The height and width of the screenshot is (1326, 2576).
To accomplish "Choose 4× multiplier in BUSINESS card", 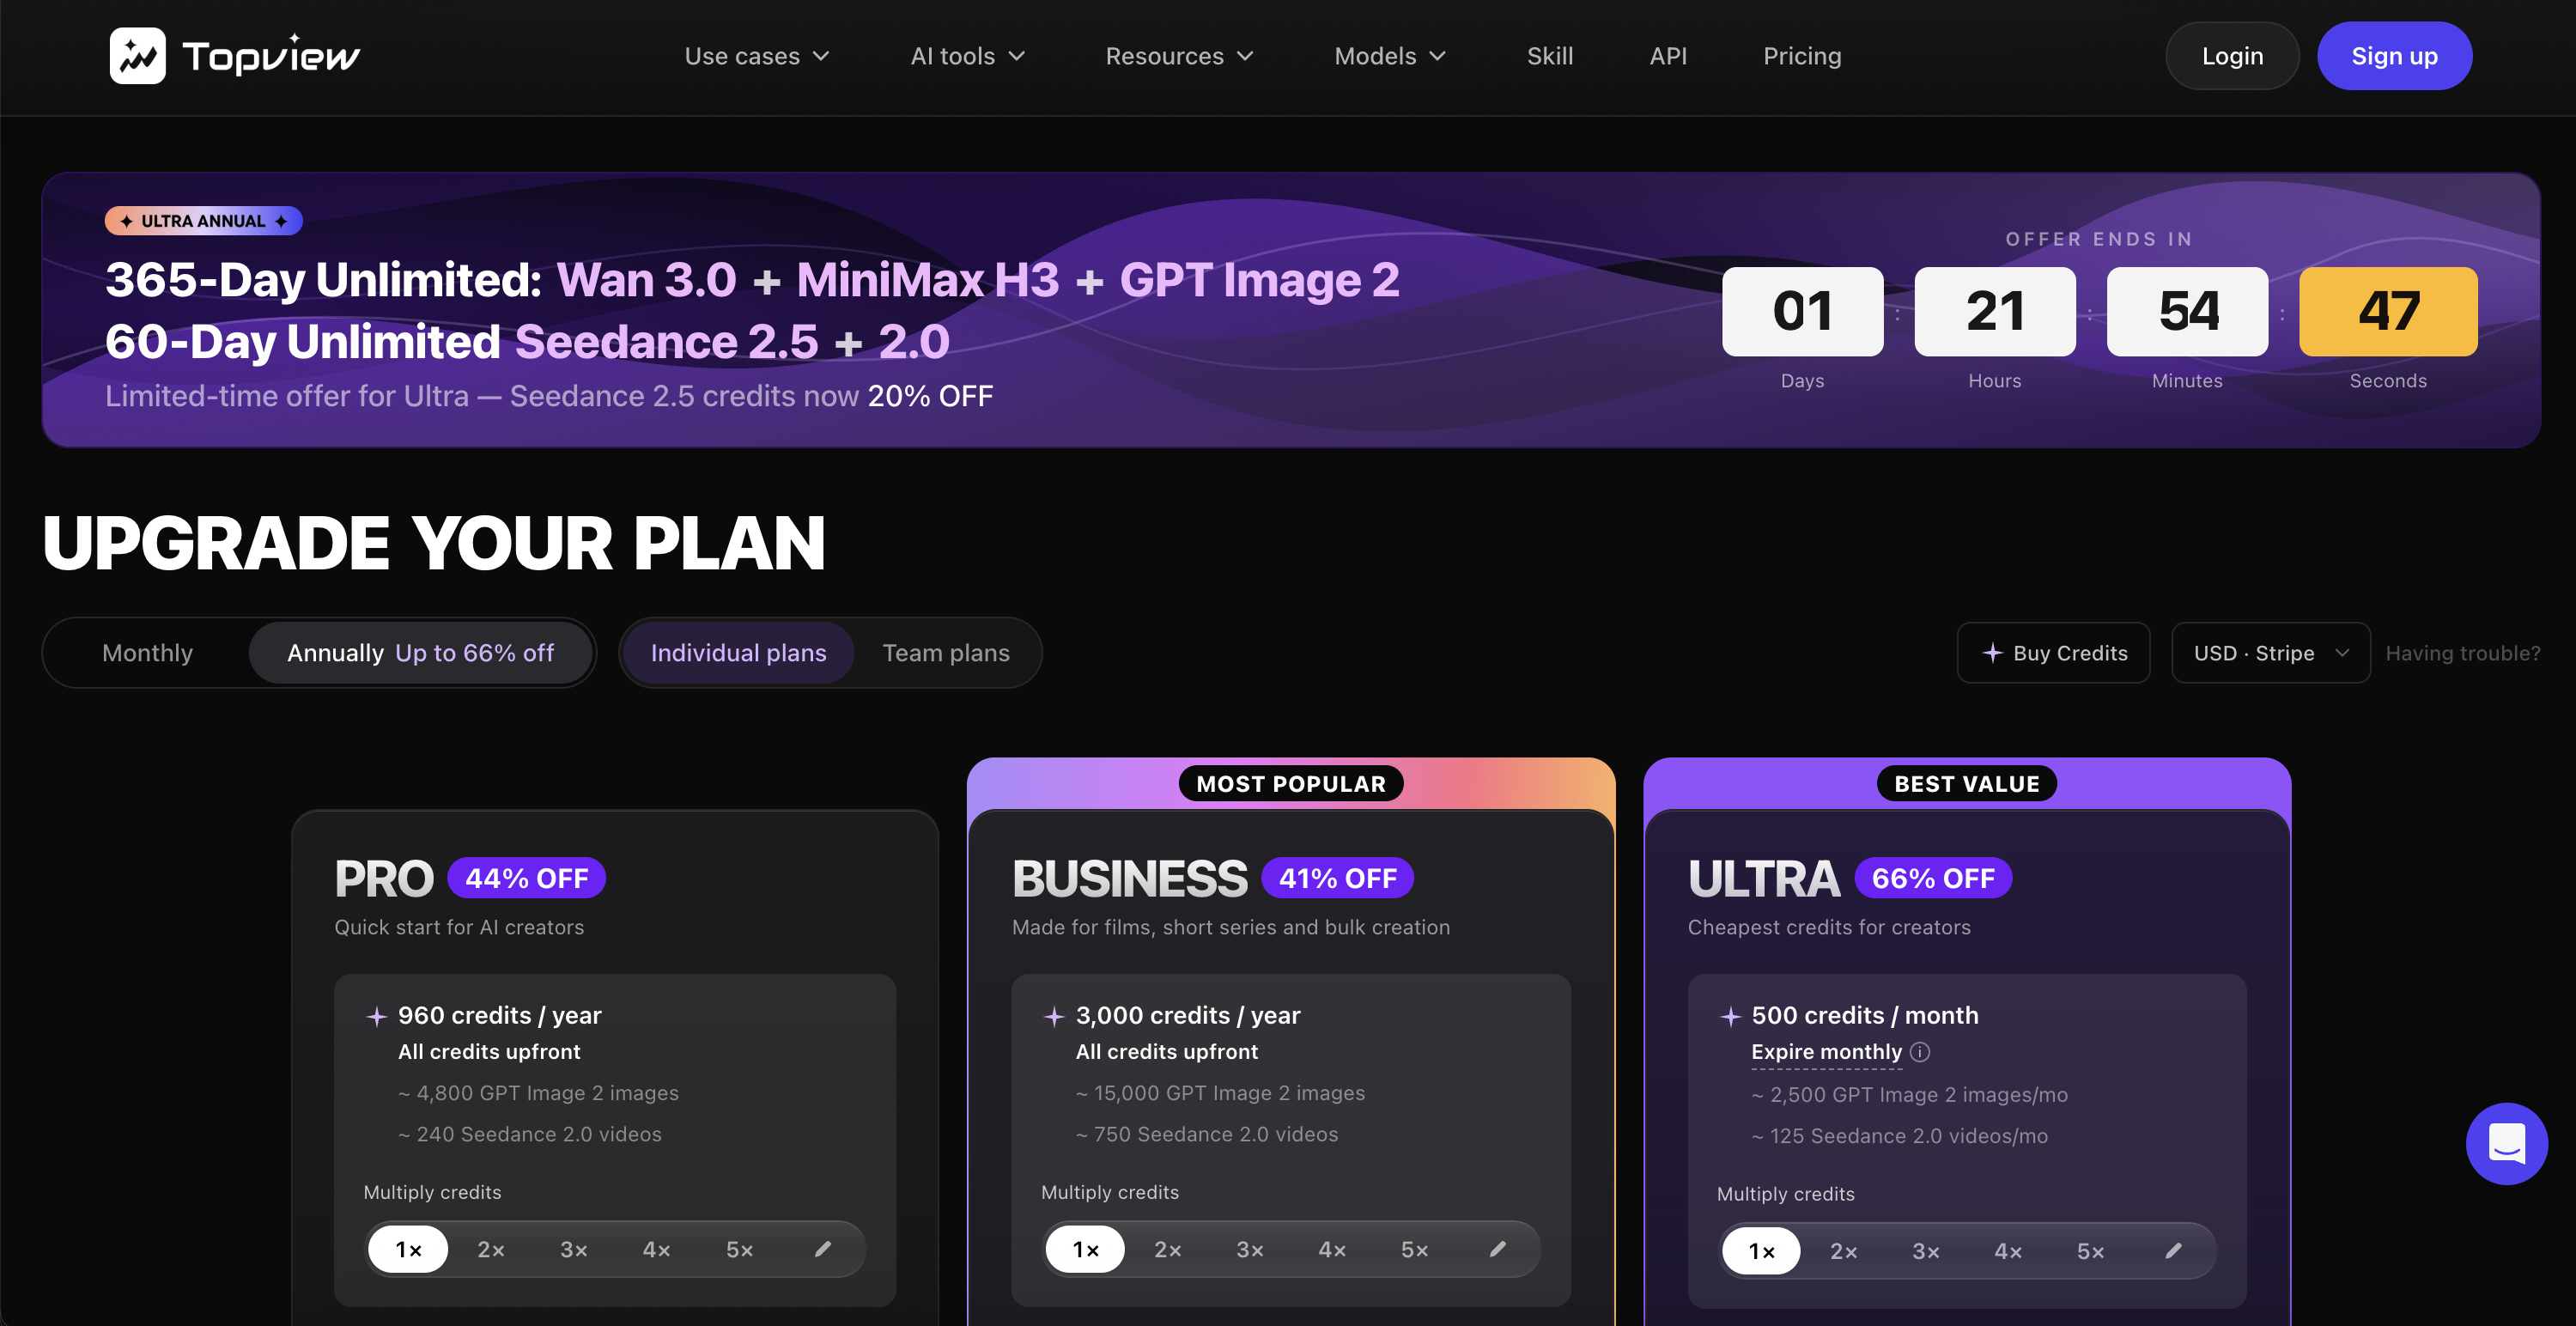I will [1332, 1249].
